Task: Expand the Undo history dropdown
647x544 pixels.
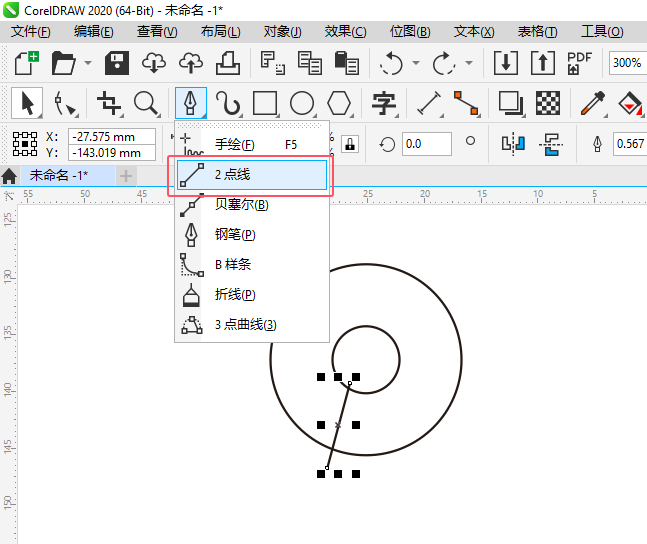Action: [x=416, y=63]
